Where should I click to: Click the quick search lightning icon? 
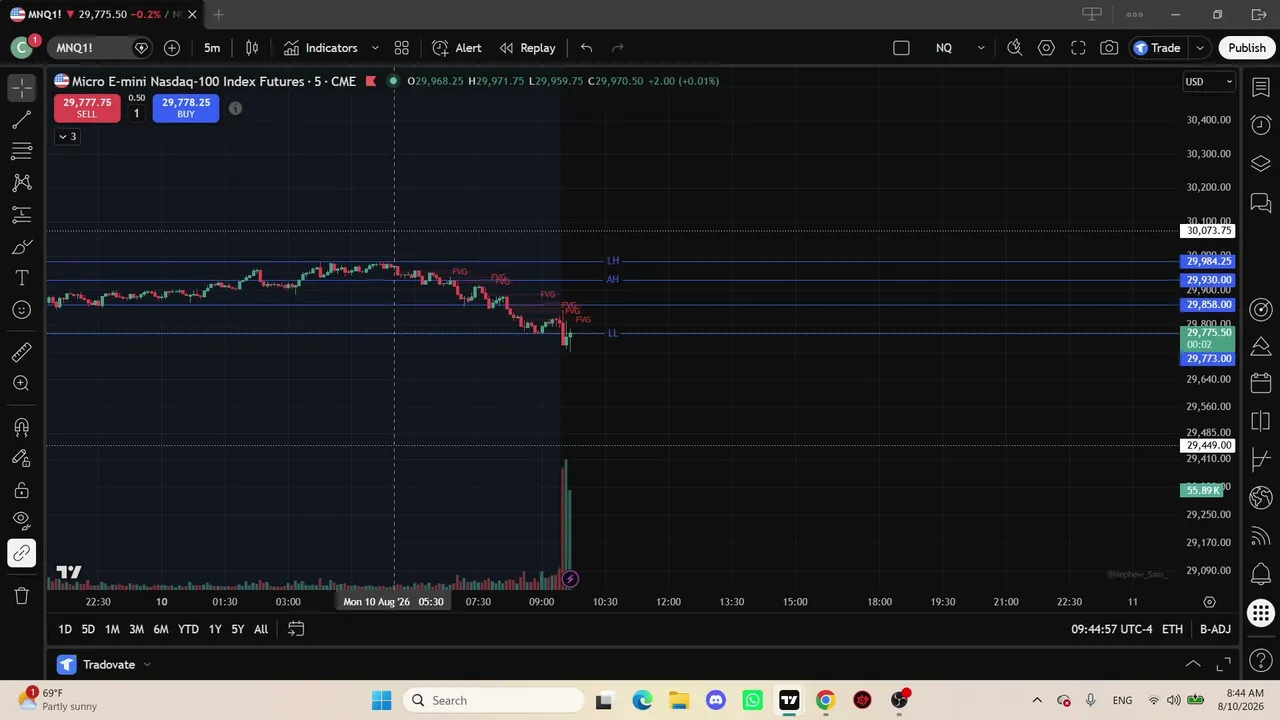[x=1014, y=48]
